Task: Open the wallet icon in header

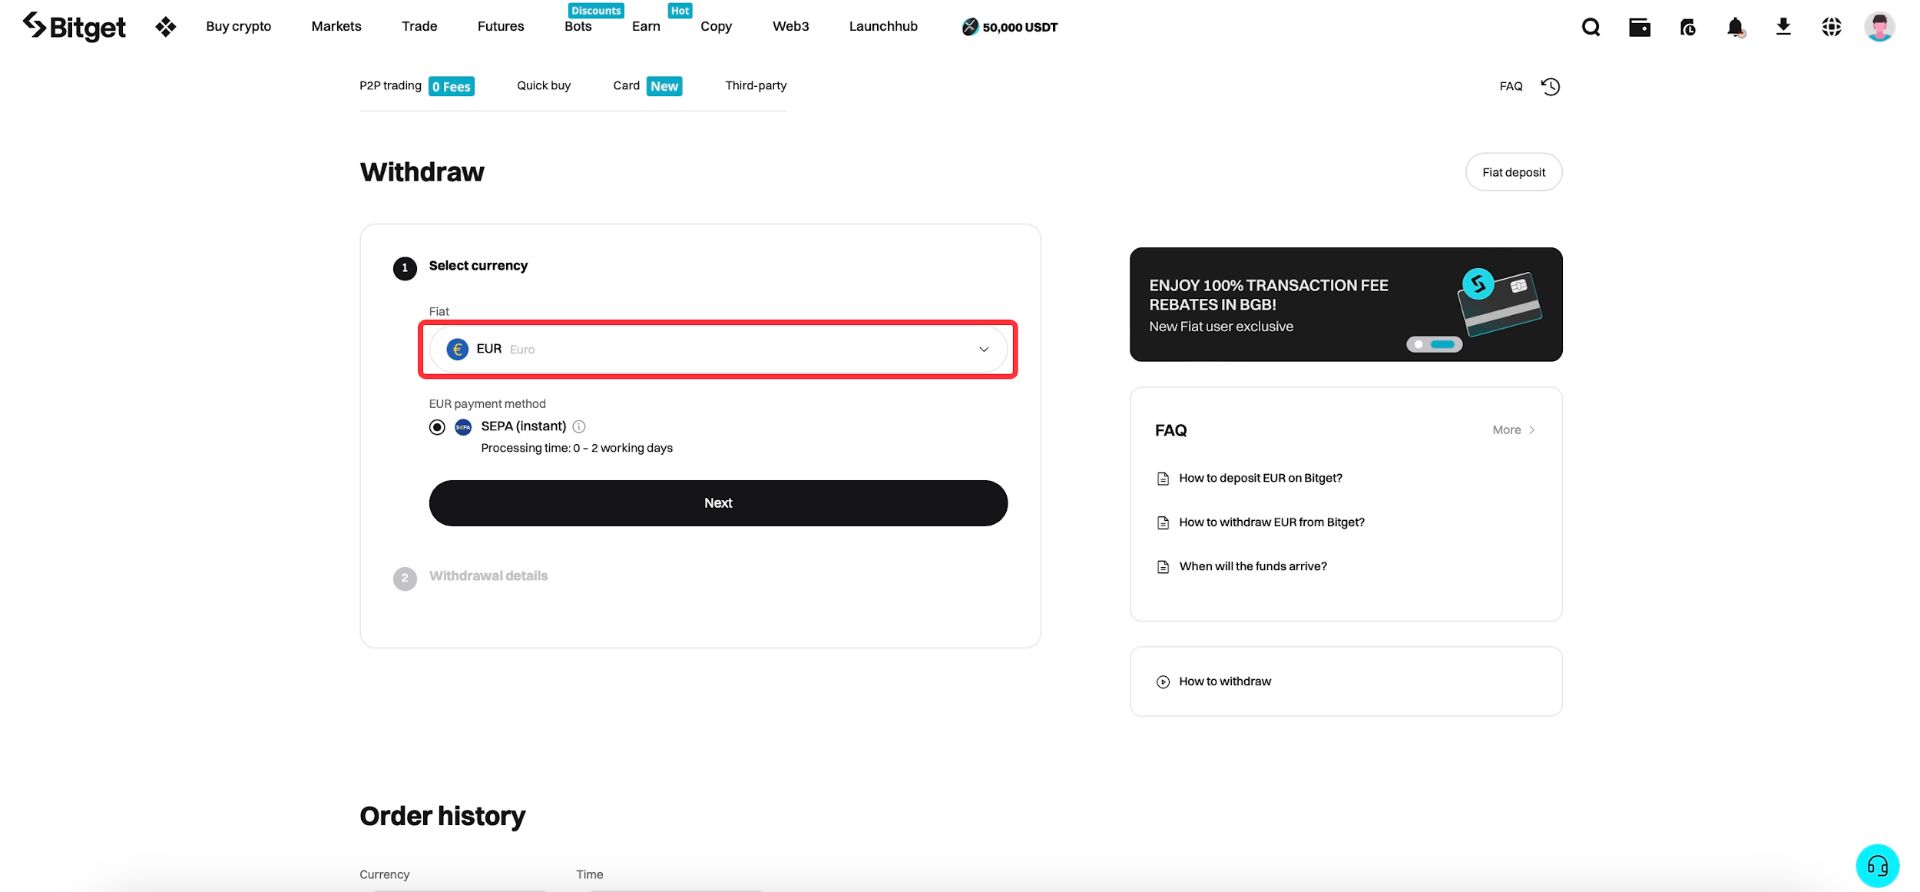Action: coord(1640,27)
